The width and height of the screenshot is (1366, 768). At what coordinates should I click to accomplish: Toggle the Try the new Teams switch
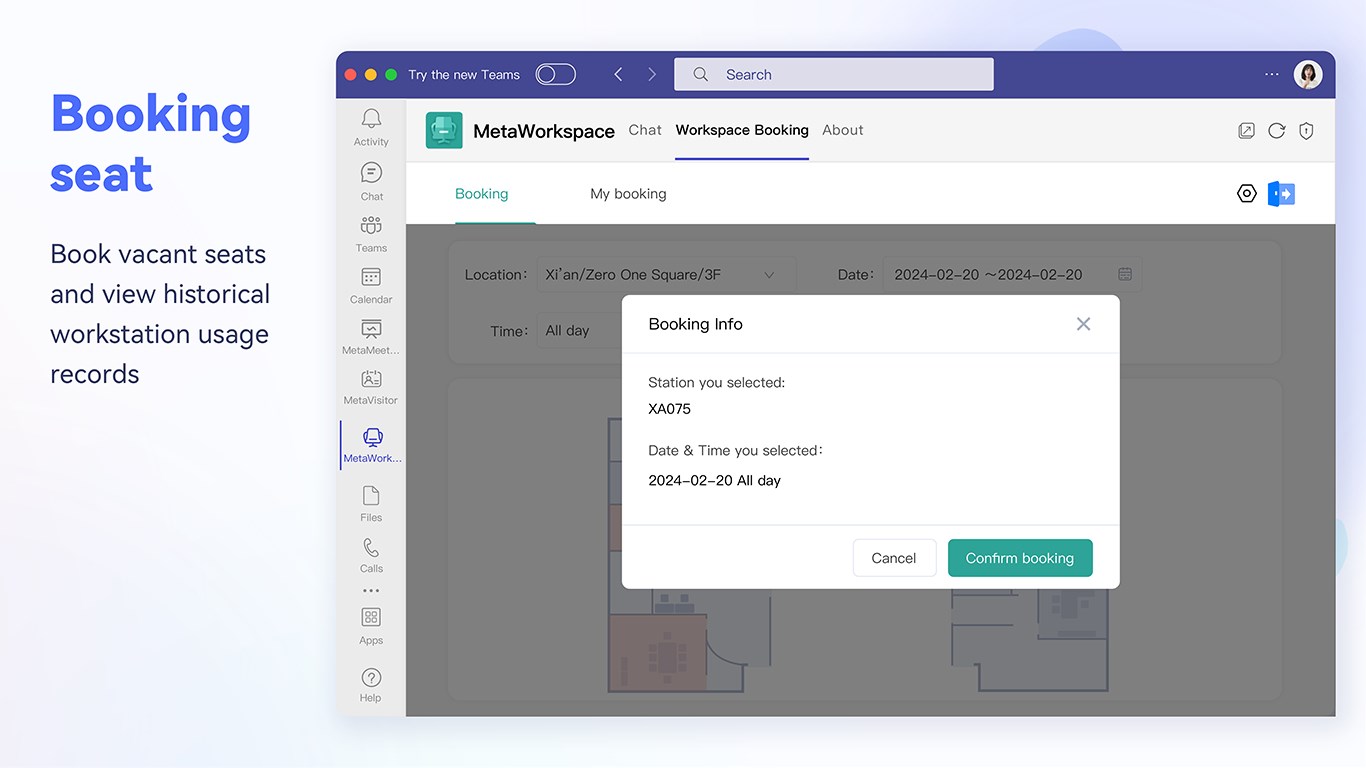[x=555, y=74]
